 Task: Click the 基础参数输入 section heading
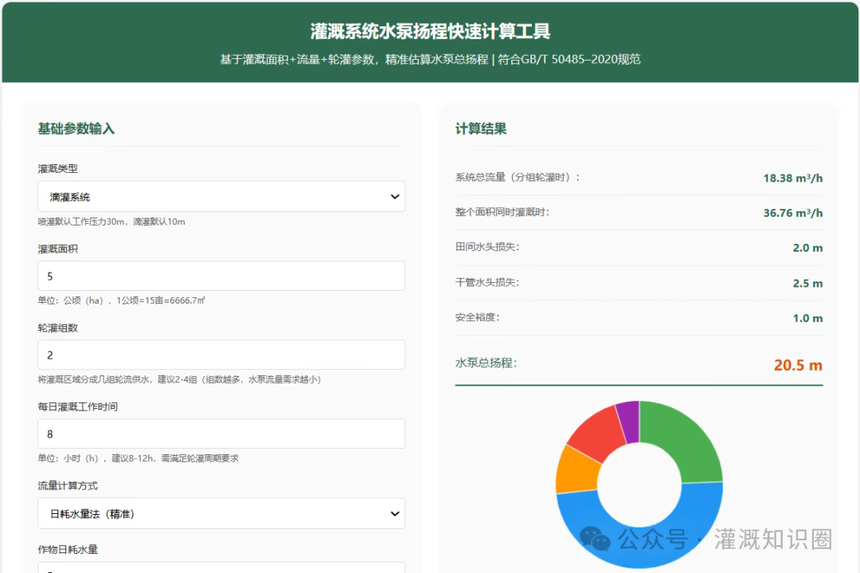tap(76, 129)
